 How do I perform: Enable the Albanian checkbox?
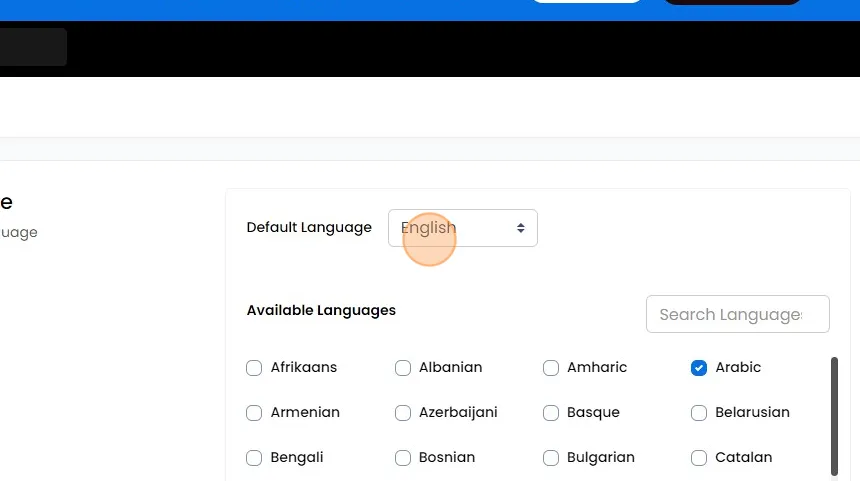(x=403, y=367)
